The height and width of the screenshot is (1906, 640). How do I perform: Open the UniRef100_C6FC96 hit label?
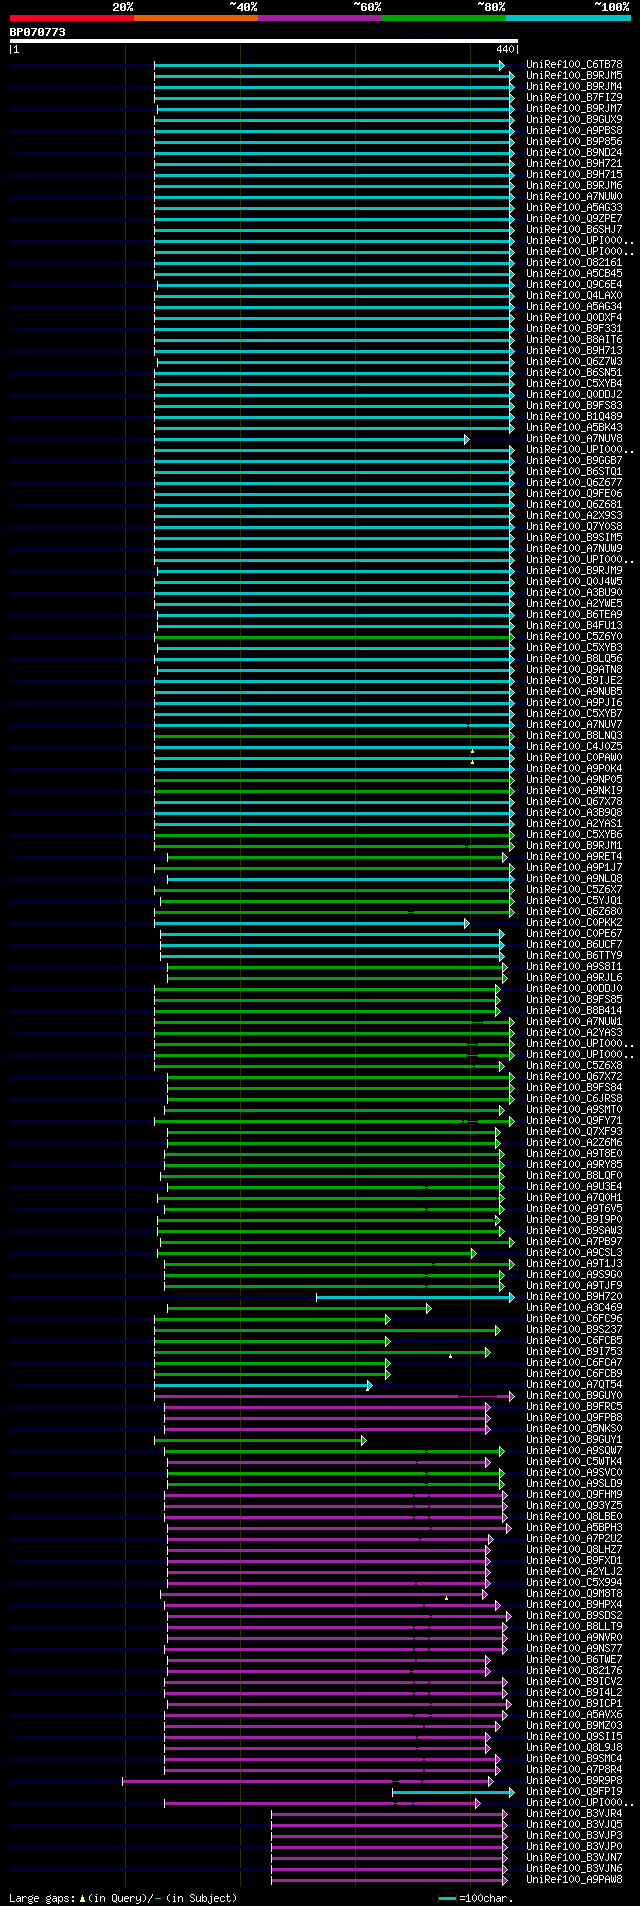point(574,1319)
